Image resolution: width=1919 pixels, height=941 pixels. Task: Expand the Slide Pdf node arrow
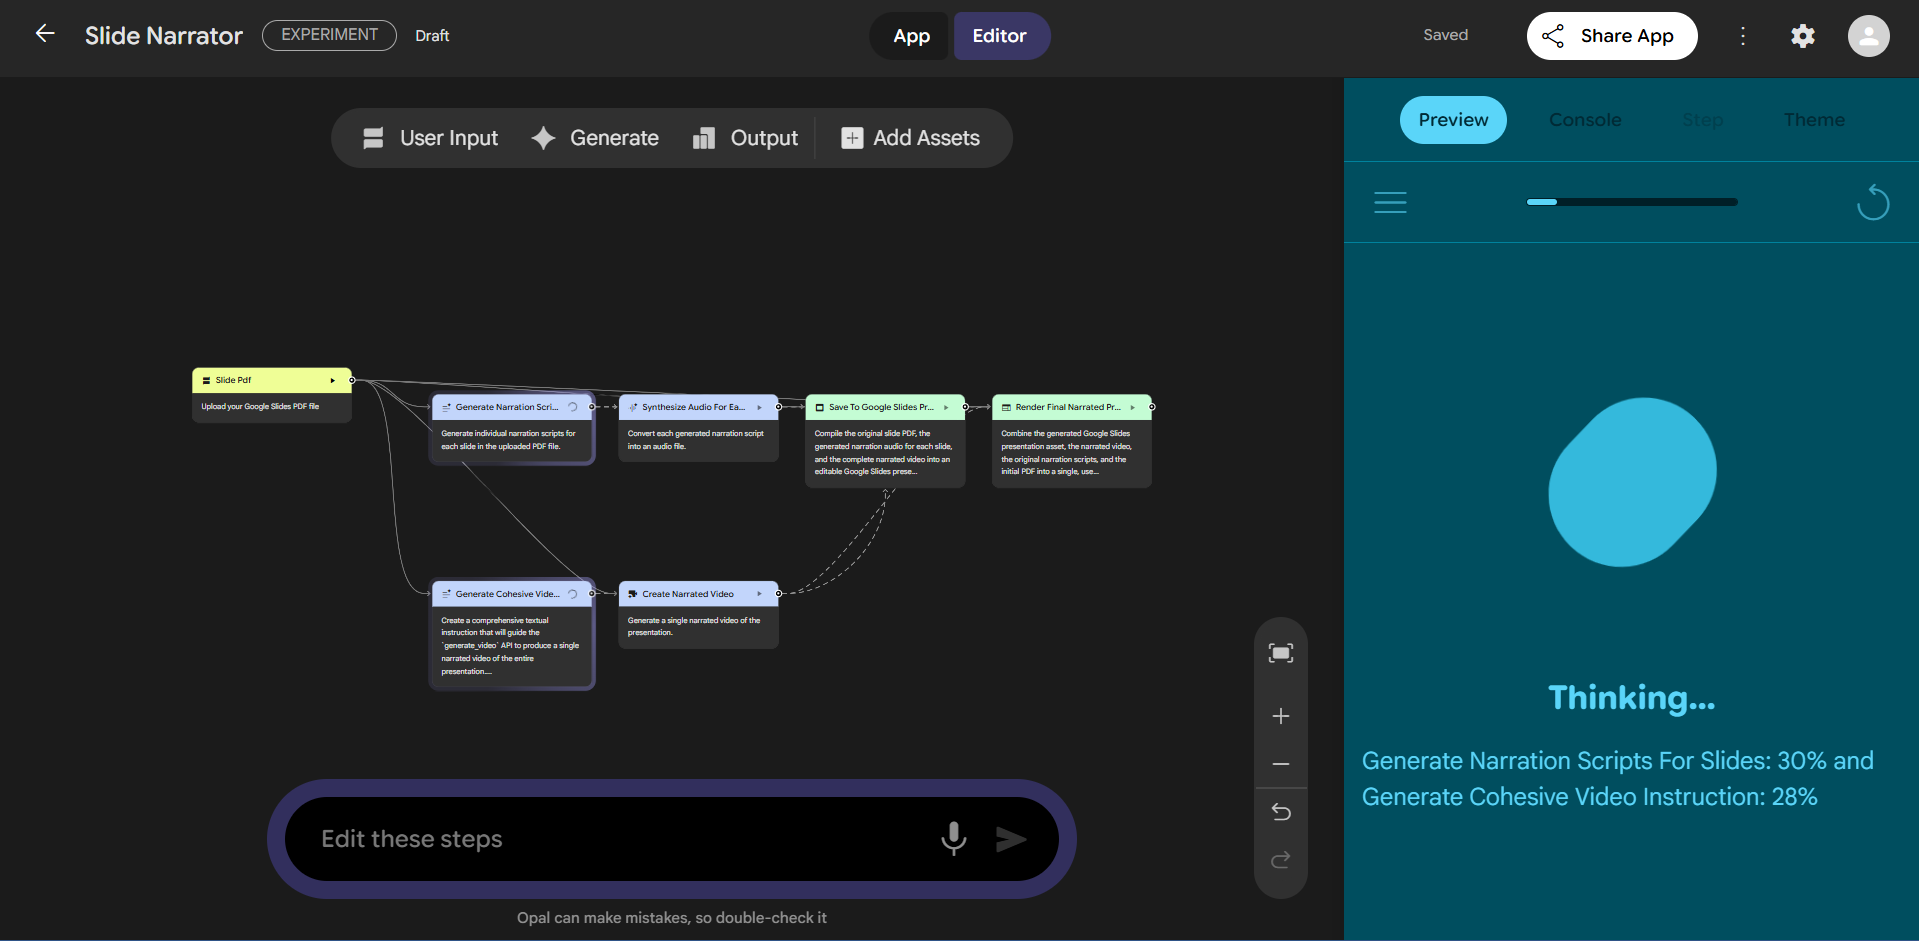(333, 380)
